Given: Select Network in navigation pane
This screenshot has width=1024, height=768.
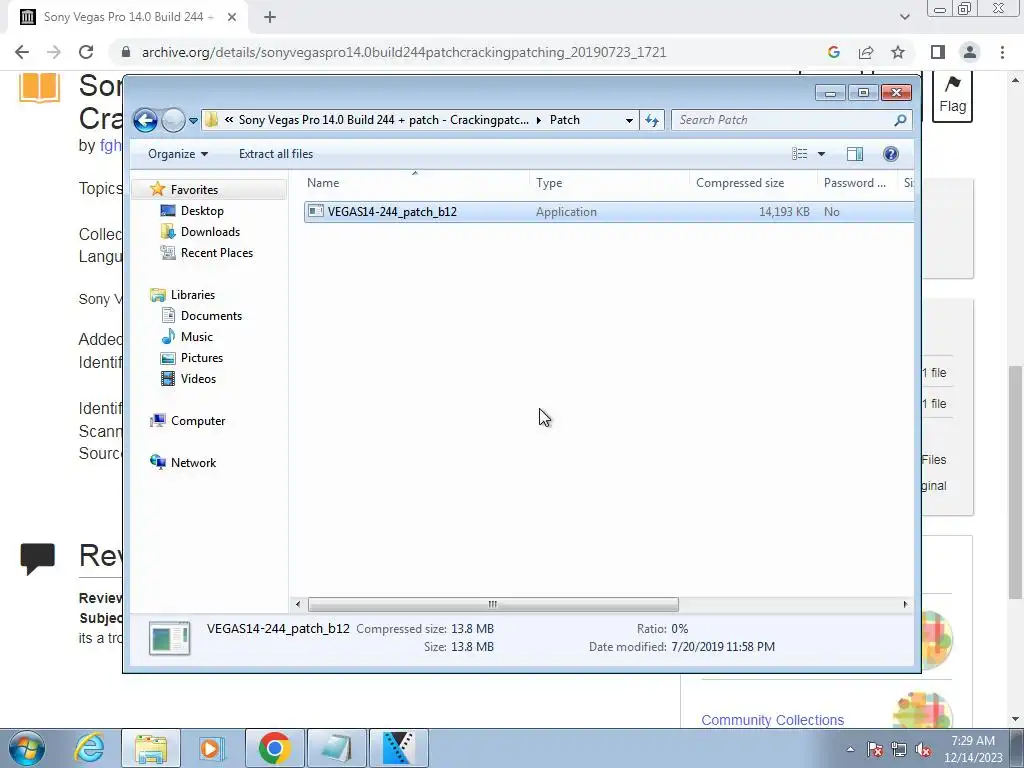Looking at the screenshot, I should 193,462.
